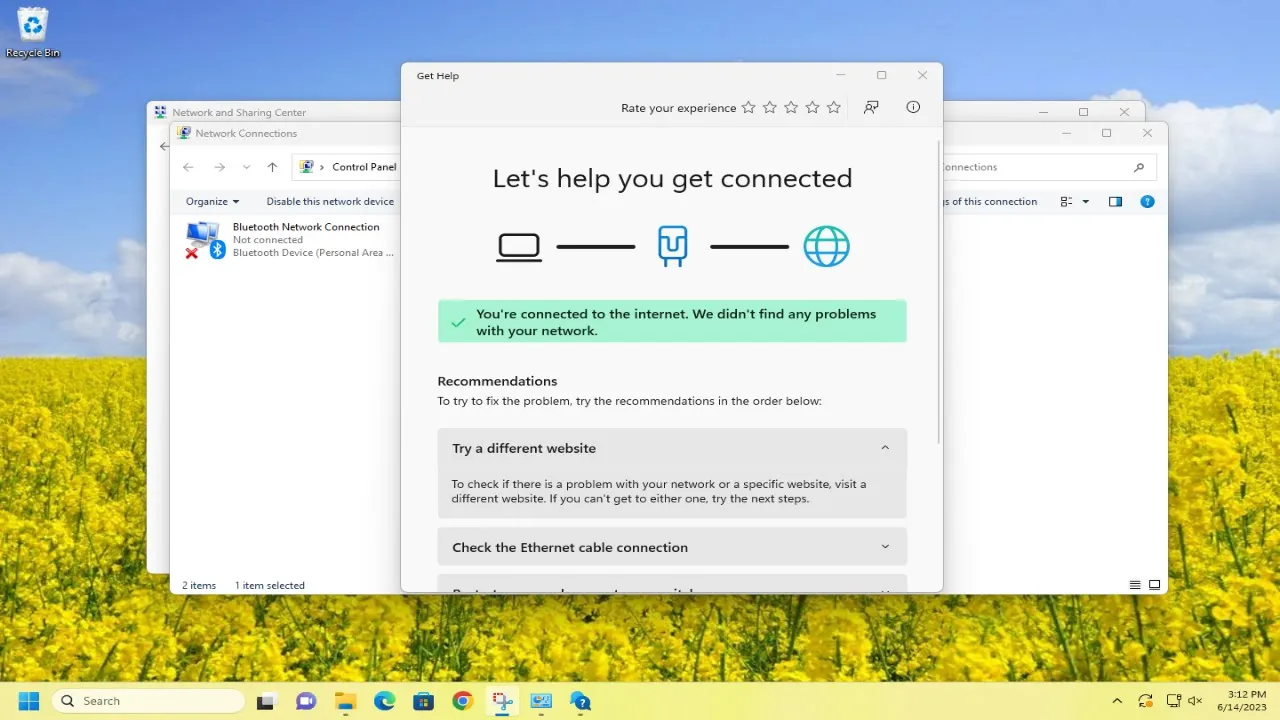The width and height of the screenshot is (1280, 720).
Task: Open the Organize menu
Action: coord(212,201)
